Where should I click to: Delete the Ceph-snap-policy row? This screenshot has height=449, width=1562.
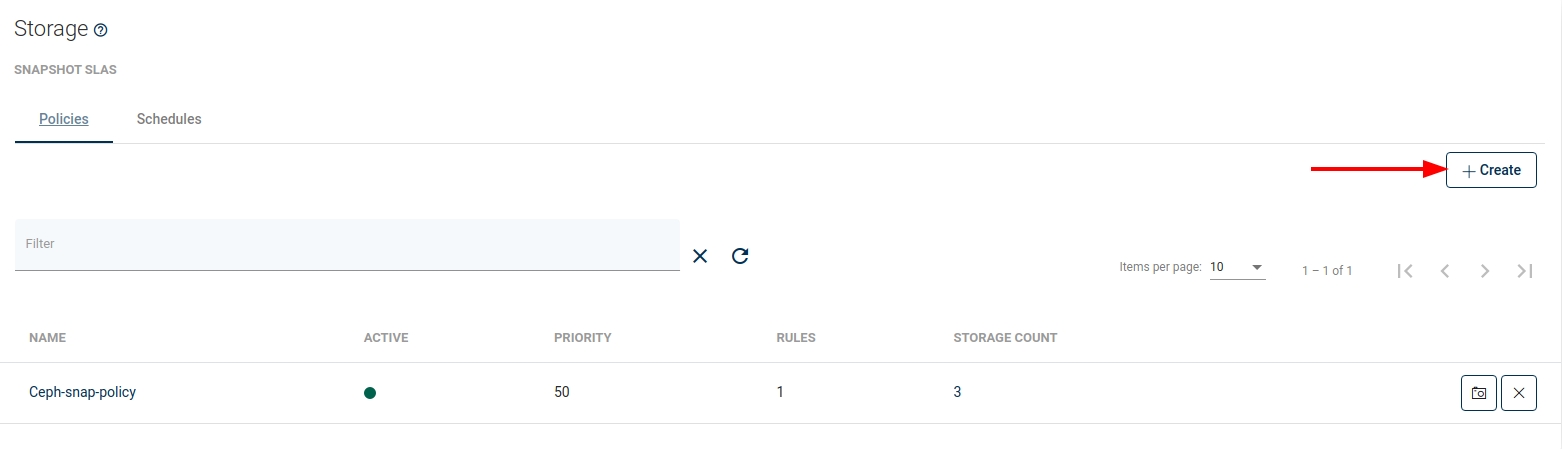(x=1519, y=393)
